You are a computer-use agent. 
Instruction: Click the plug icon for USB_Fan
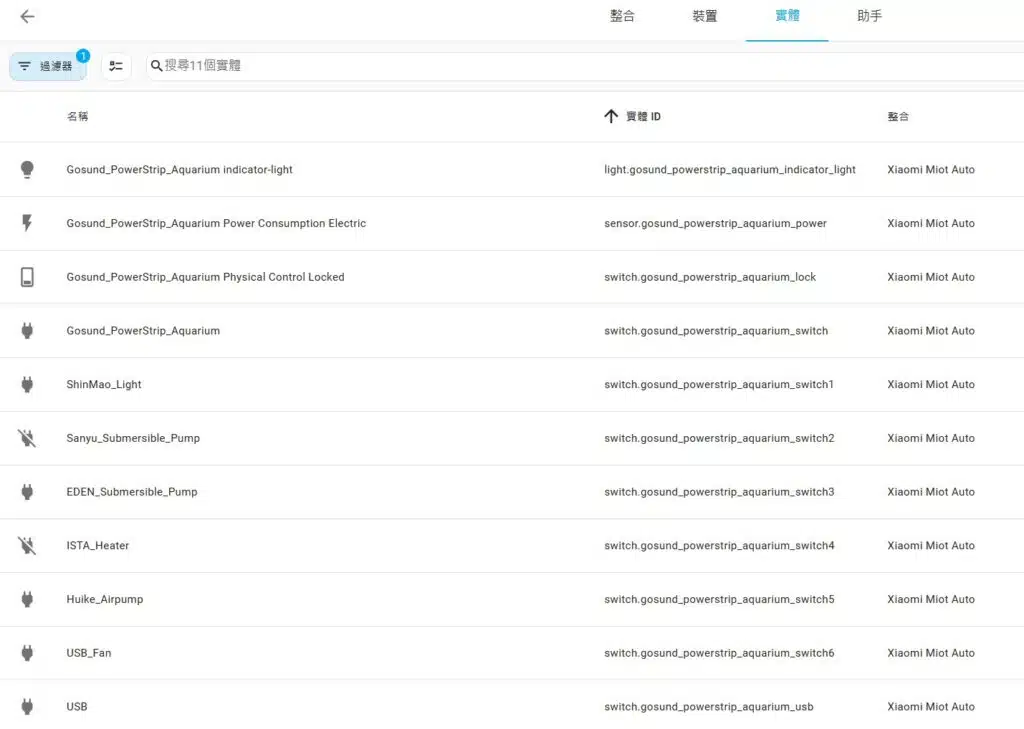(27, 653)
